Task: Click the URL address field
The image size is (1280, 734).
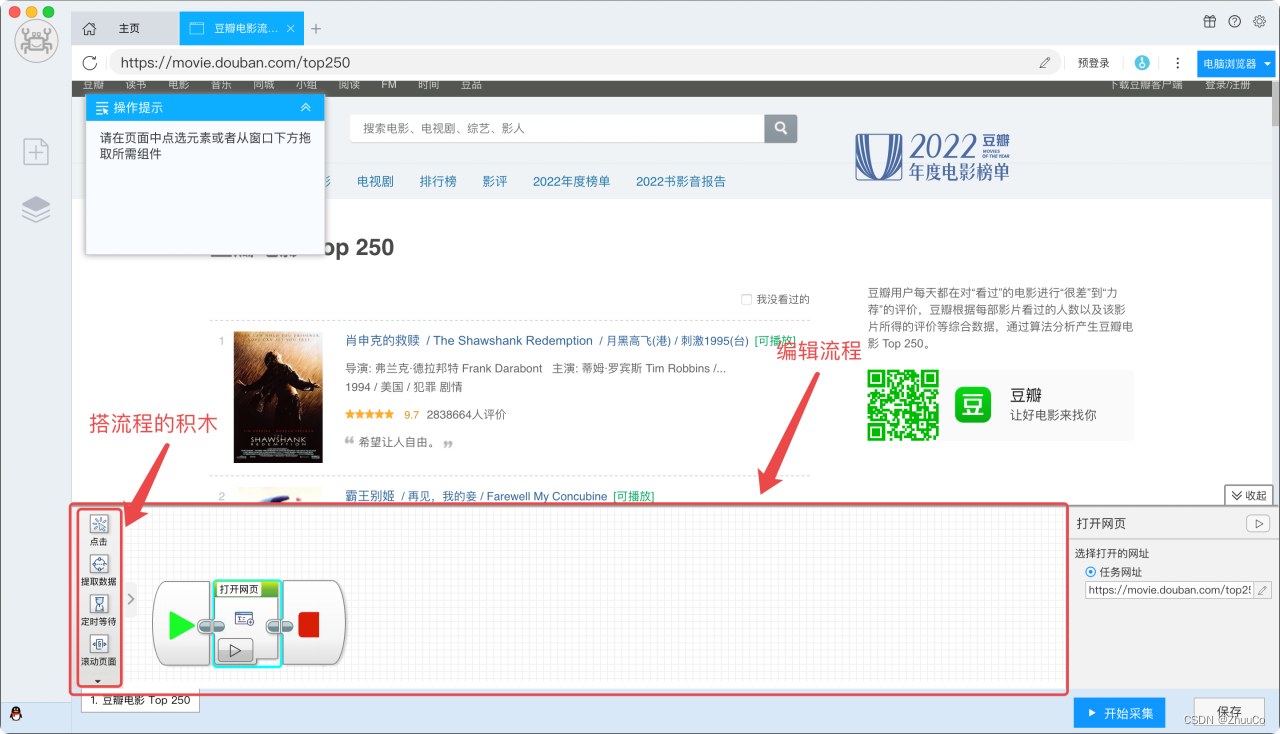Action: point(585,62)
